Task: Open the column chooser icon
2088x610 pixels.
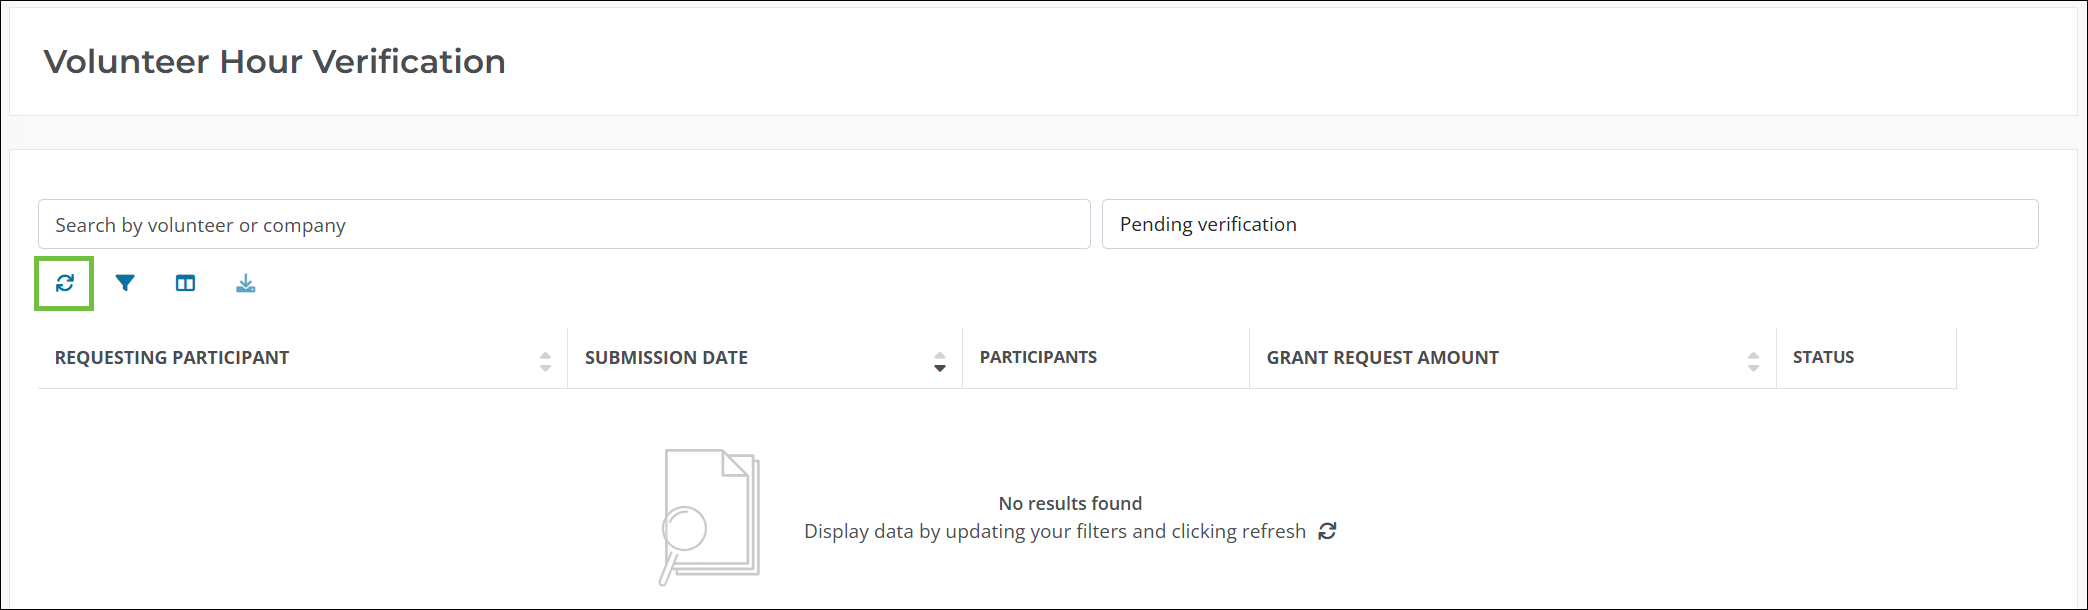Action: [x=185, y=283]
